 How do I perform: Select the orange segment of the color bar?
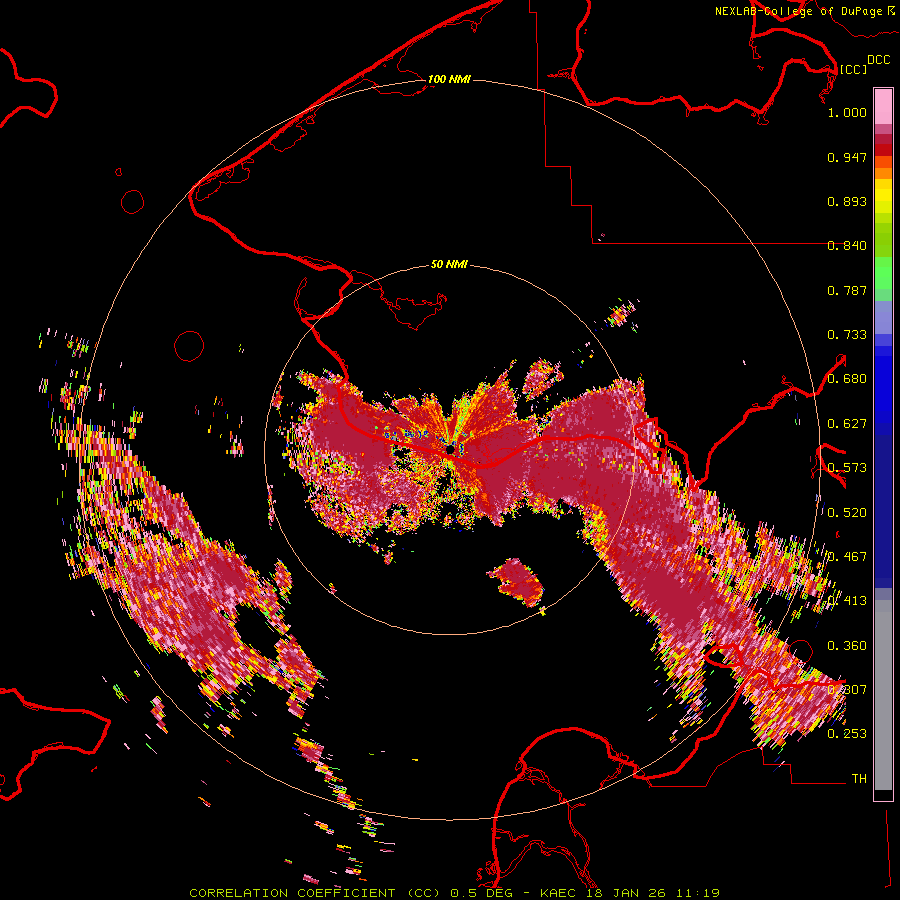tap(883, 173)
